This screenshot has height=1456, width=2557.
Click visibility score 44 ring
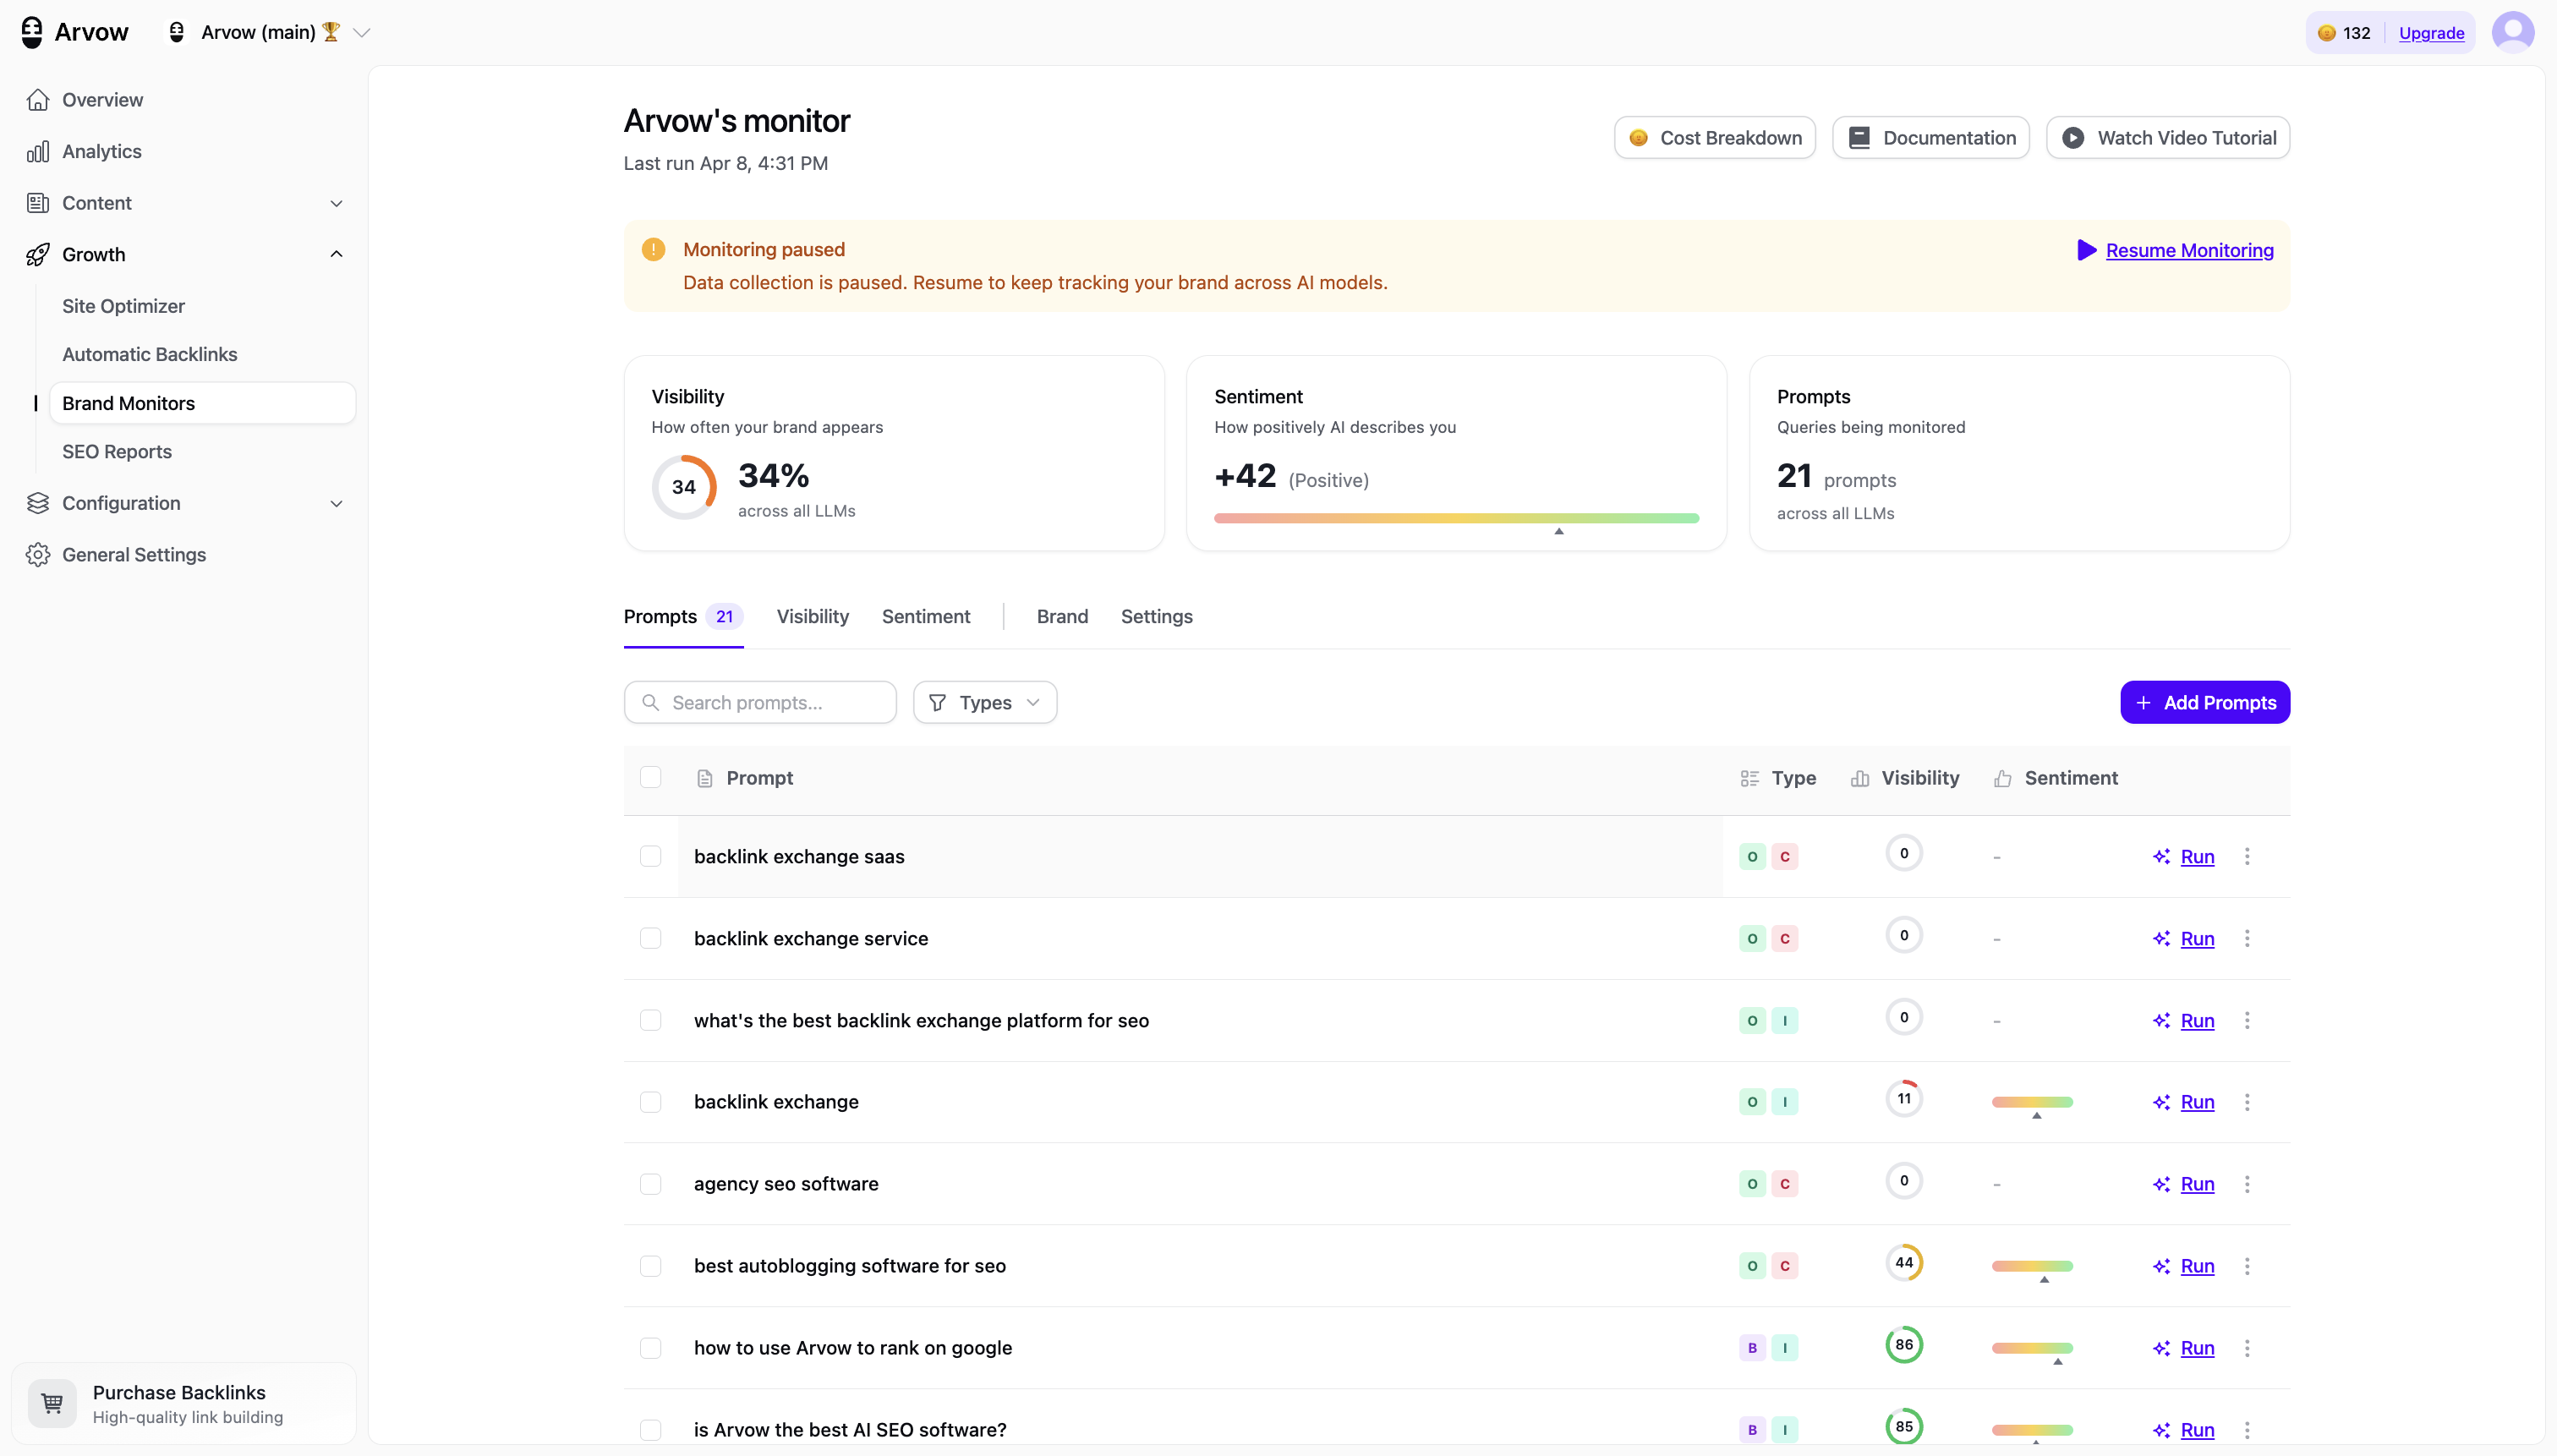pyautogui.click(x=1904, y=1263)
